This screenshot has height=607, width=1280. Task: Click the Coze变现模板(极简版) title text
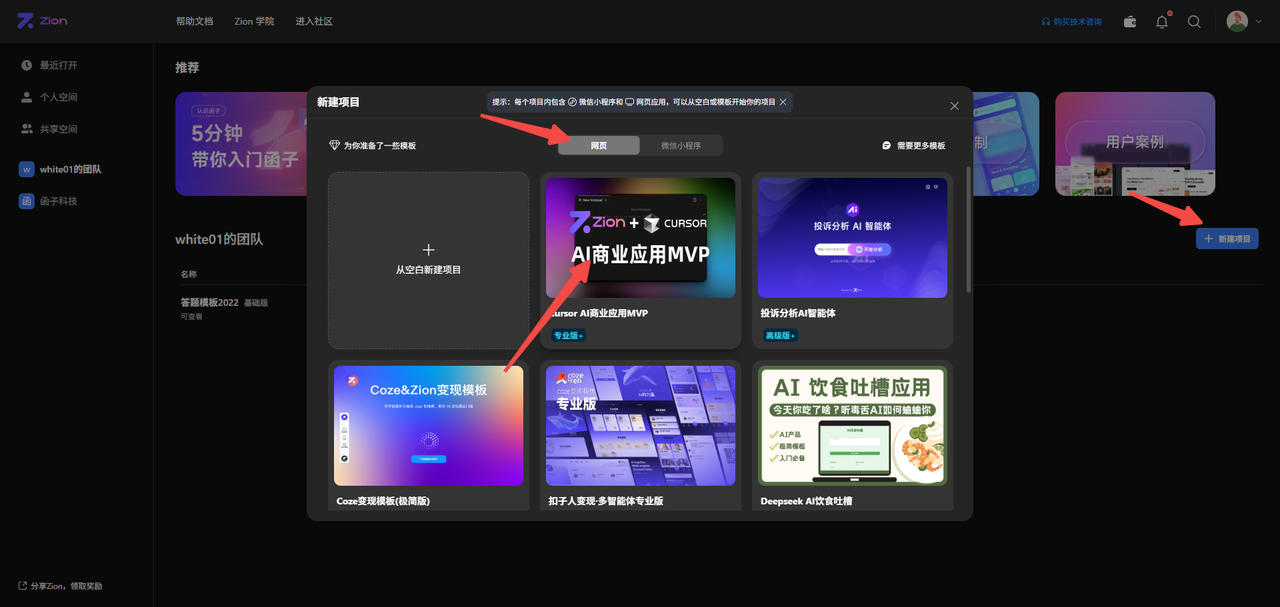[383, 501]
